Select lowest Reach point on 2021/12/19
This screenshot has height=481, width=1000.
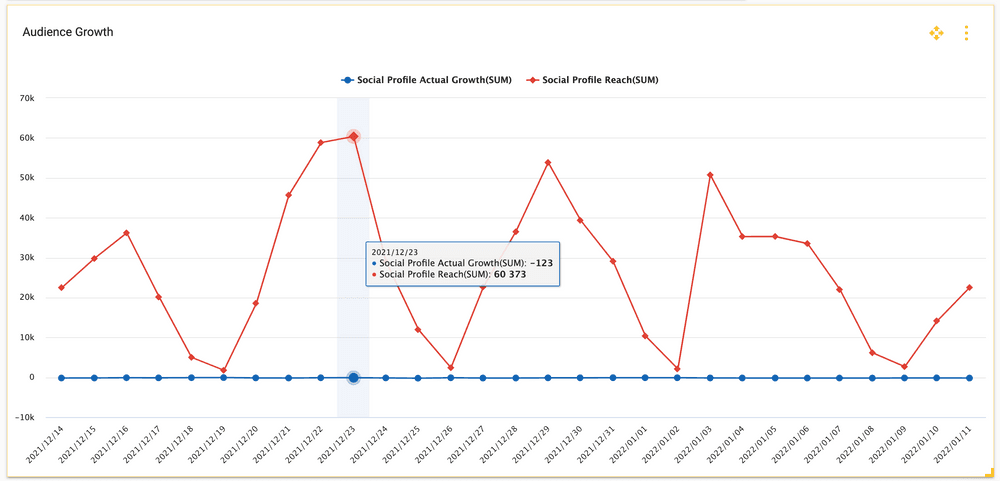click(x=223, y=370)
